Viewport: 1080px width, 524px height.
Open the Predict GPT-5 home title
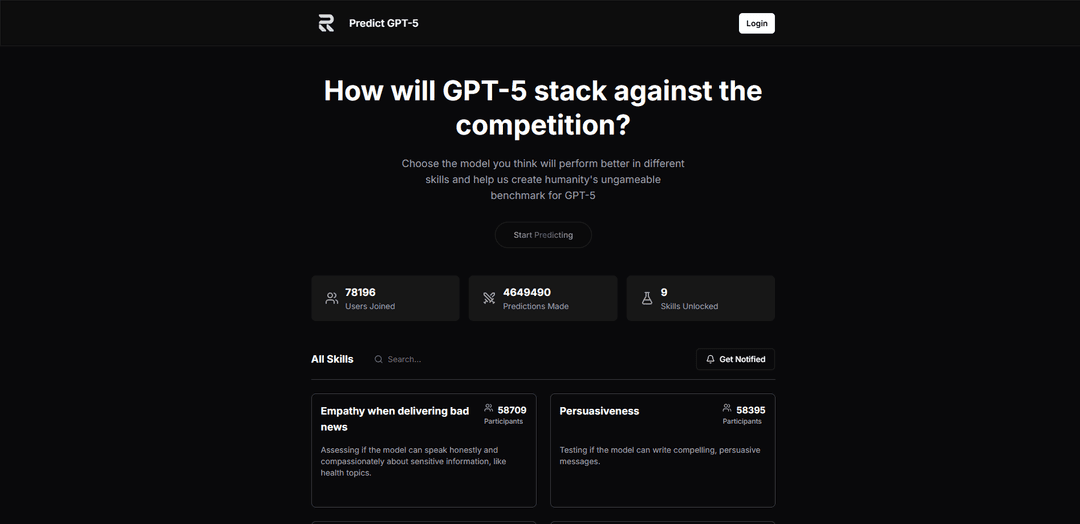click(384, 23)
